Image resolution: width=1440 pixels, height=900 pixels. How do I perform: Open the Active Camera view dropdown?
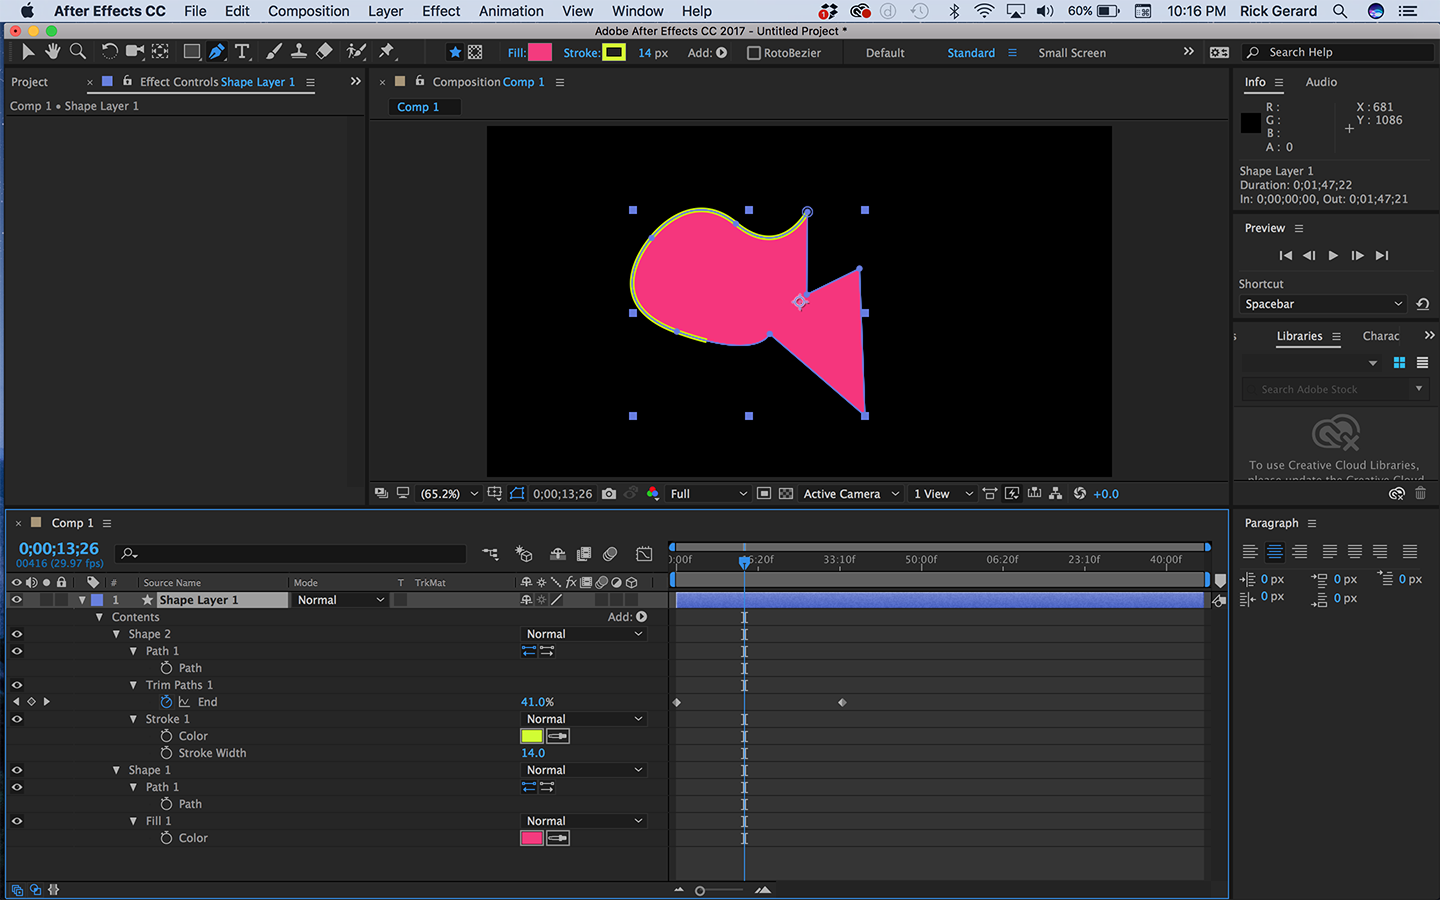pyautogui.click(x=851, y=493)
